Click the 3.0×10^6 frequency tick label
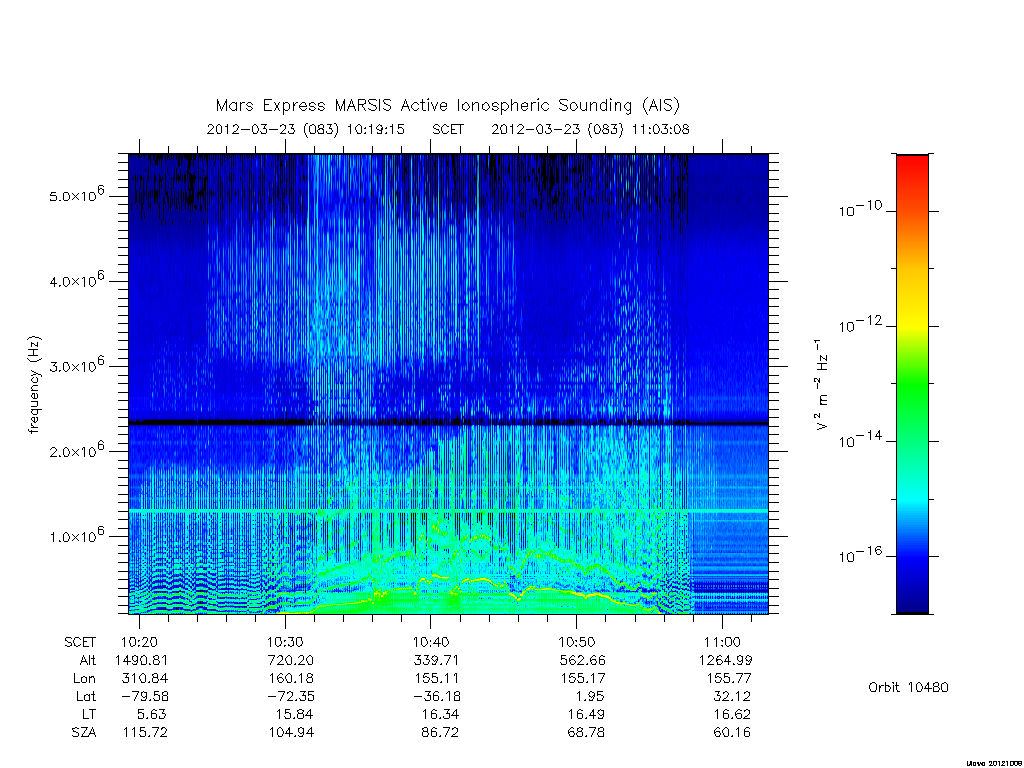The image size is (1024, 768). click(77, 365)
